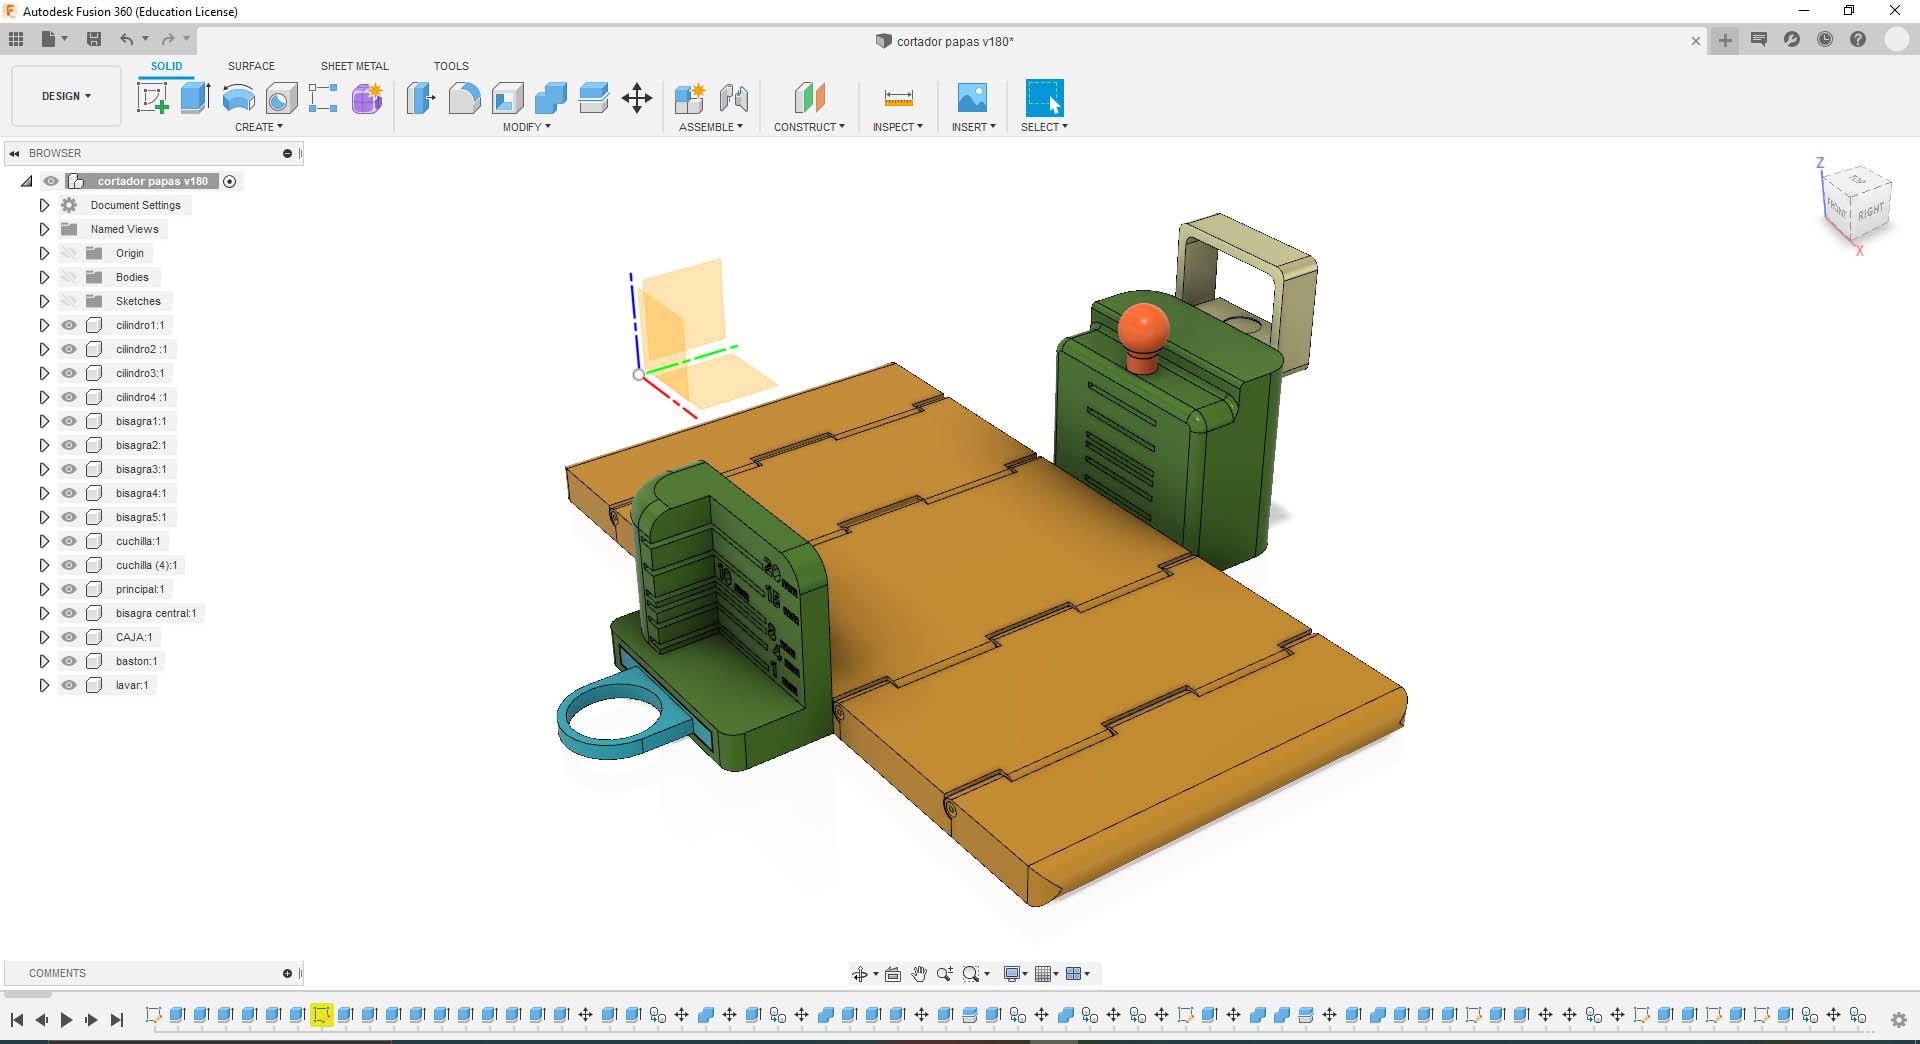
Task: Expand the Document Settings node
Action: click(44, 205)
